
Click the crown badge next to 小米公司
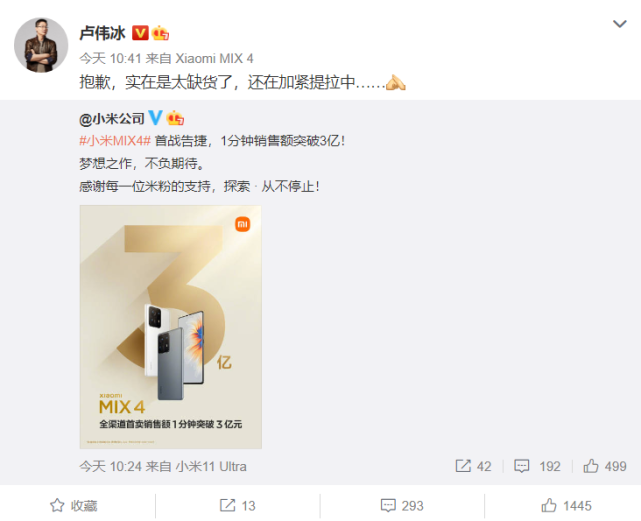click(x=175, y=118)
